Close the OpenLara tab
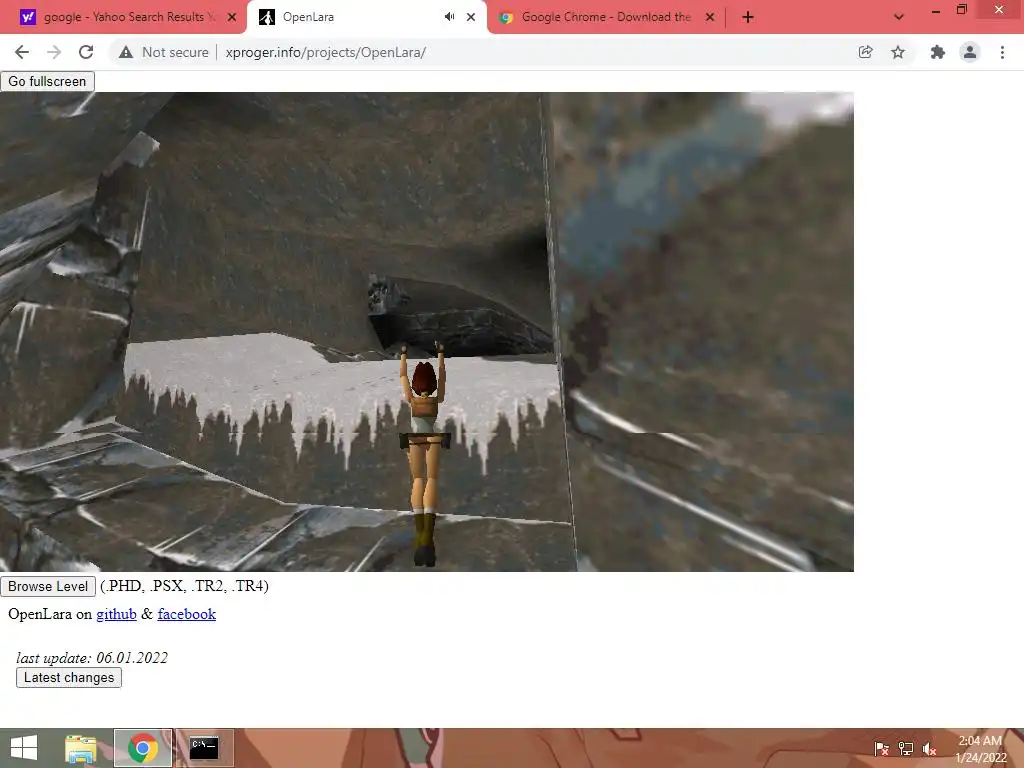This screenshot has height=768, width=1024. (471, 17)
